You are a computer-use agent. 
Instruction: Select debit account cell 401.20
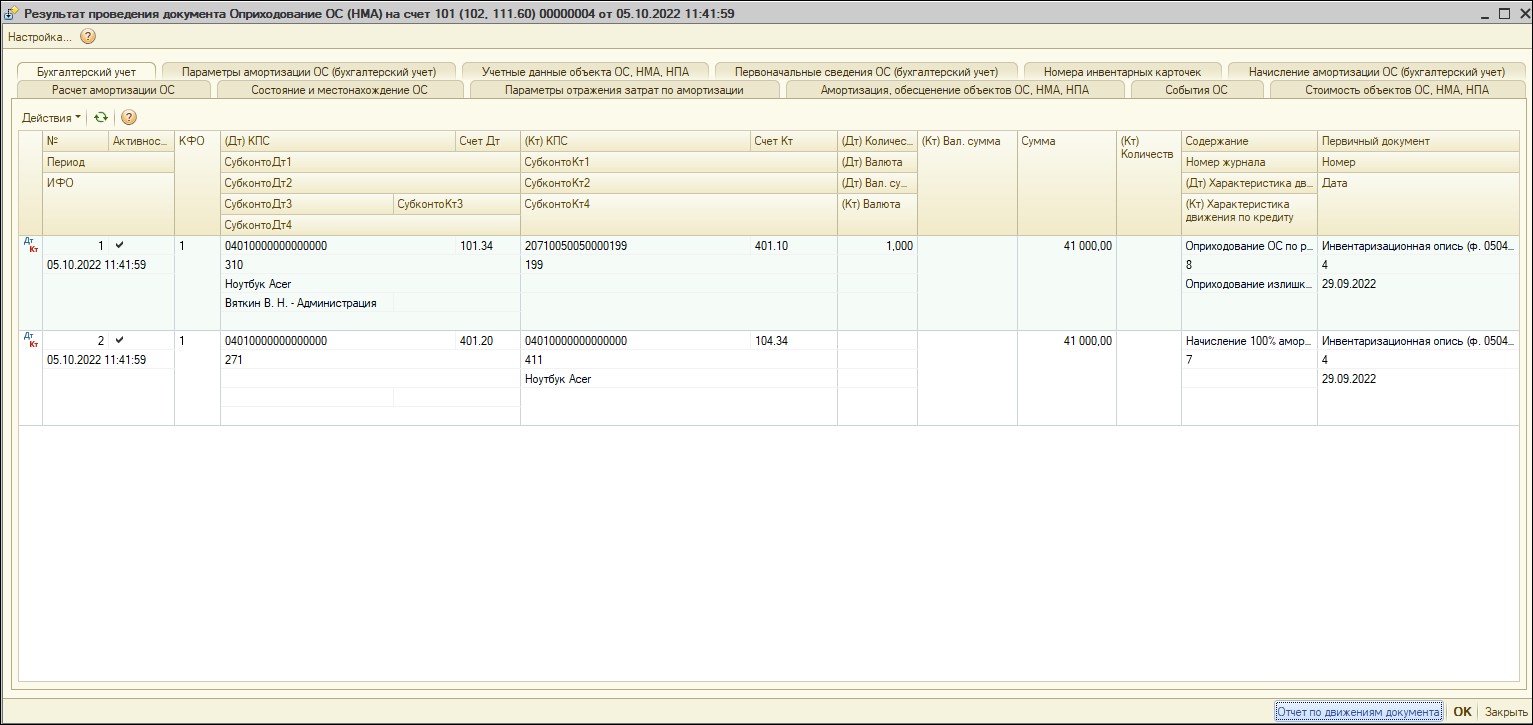[x=488, y=341]
